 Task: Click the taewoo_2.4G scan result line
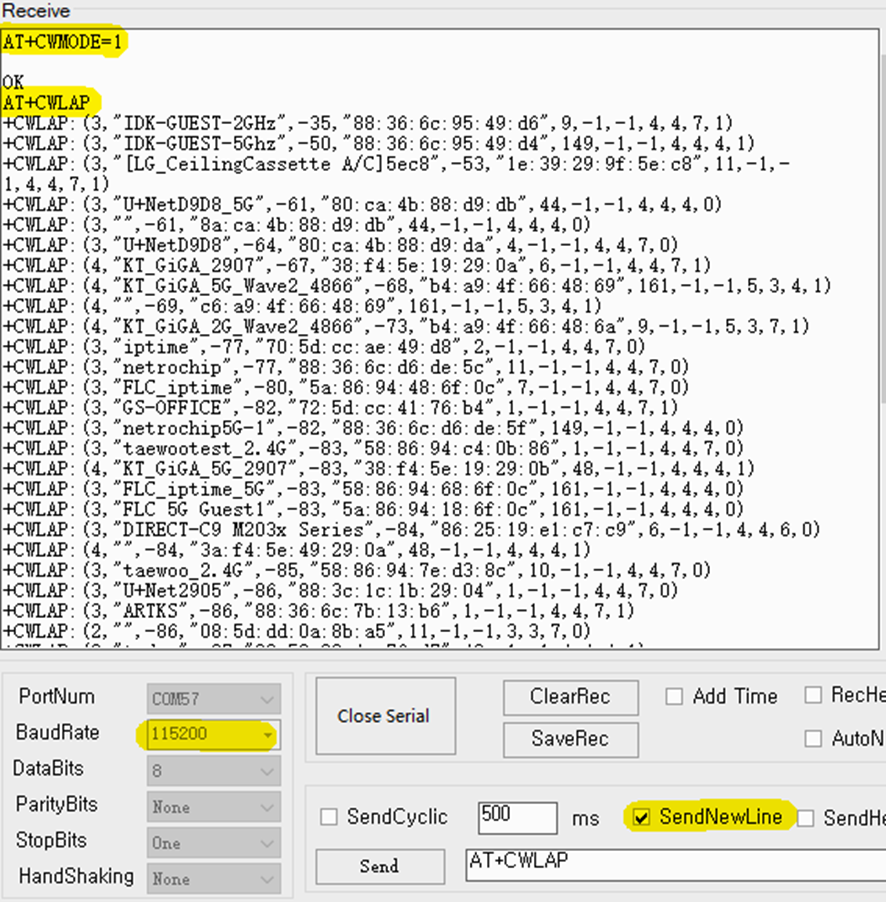coord(357,570)
